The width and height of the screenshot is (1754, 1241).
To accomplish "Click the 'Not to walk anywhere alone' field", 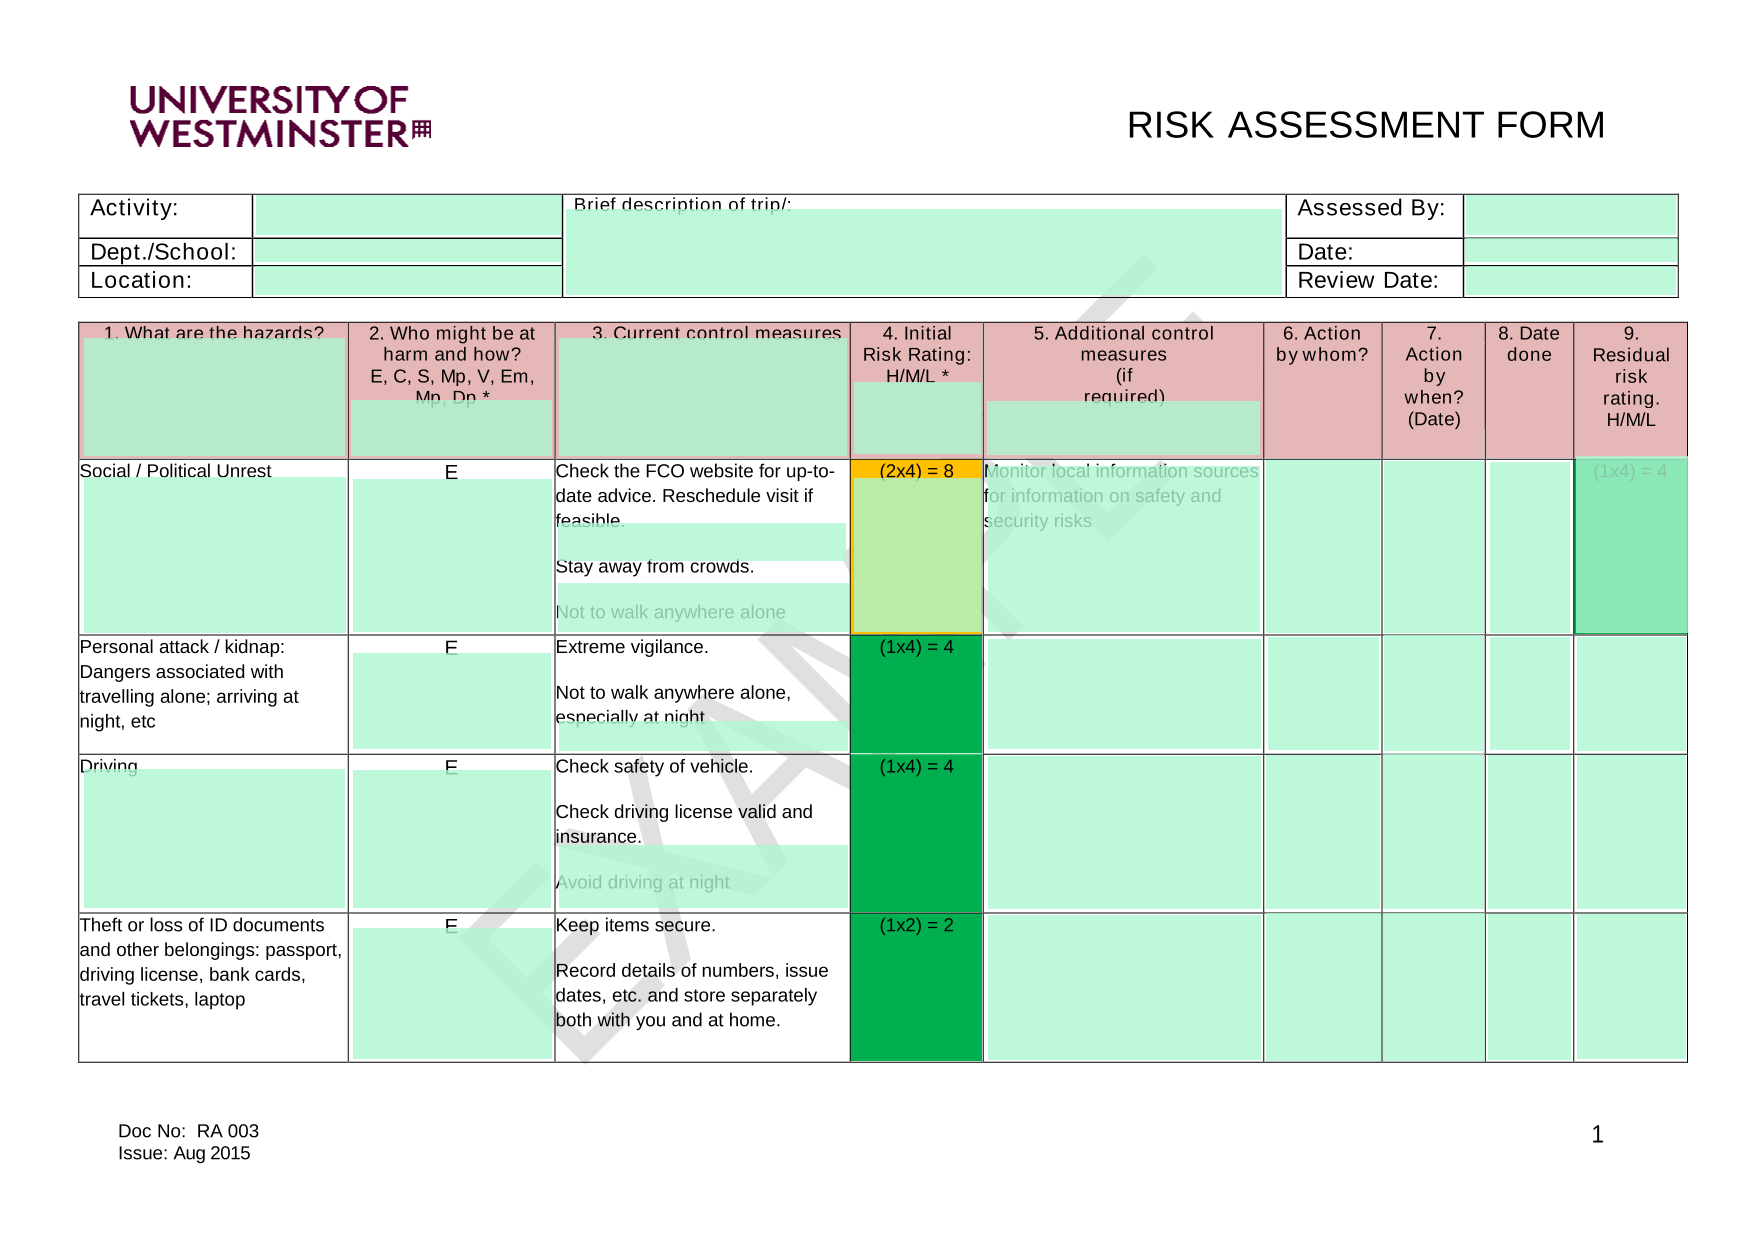I will pyautogui.click(x=702, y=608).
